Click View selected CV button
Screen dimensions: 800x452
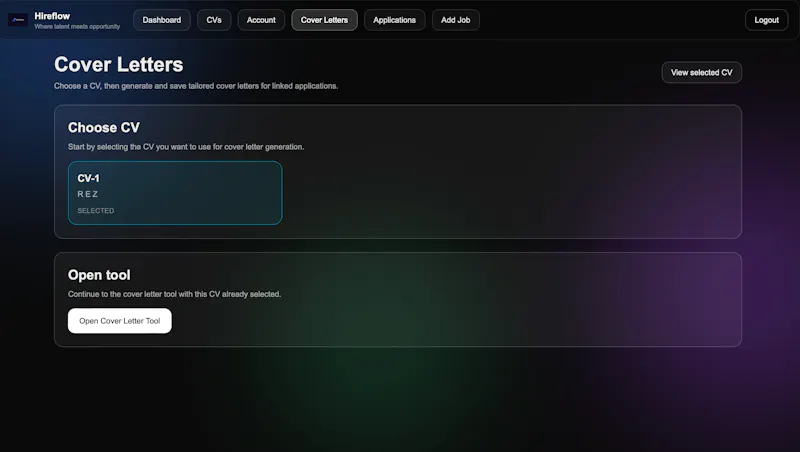point(702,72)
